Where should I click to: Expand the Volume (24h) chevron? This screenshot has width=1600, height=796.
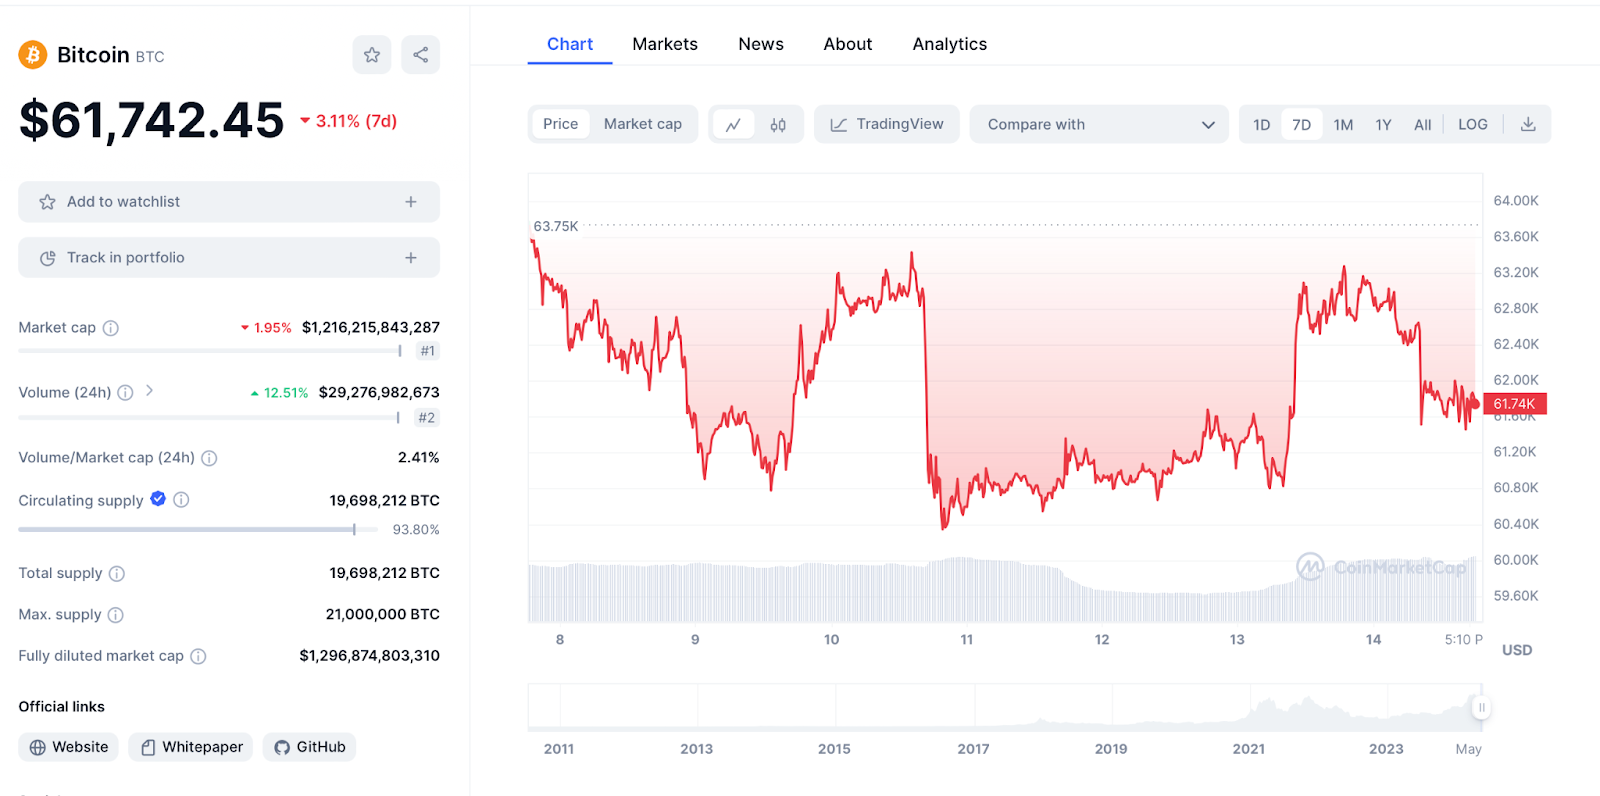pos(149,391)
